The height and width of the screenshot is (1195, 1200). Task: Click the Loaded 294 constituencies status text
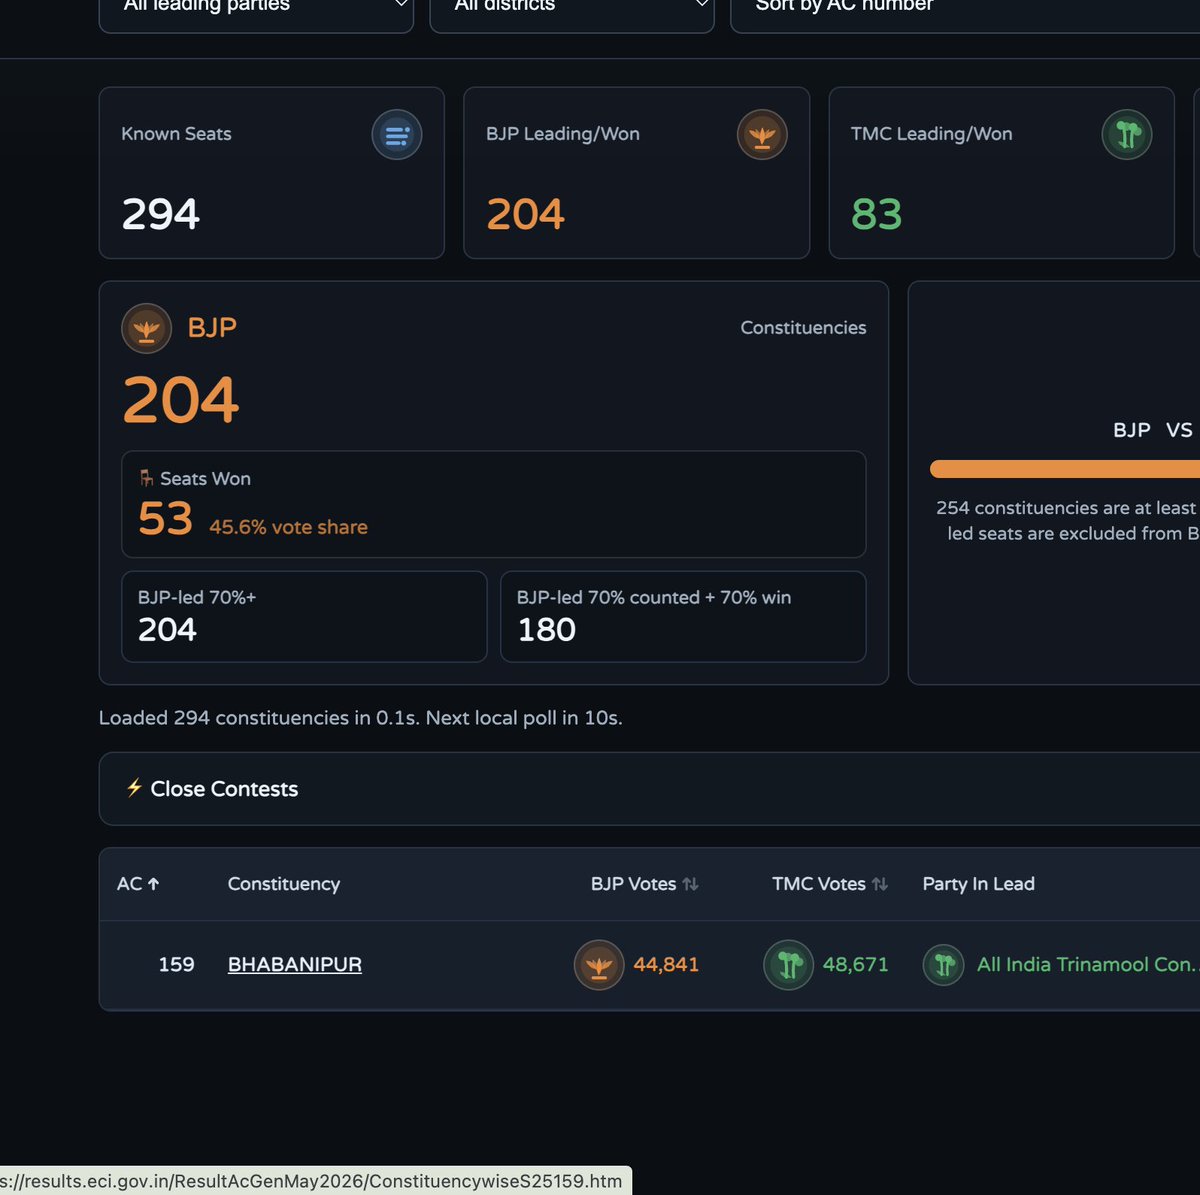tap(361, 718)
